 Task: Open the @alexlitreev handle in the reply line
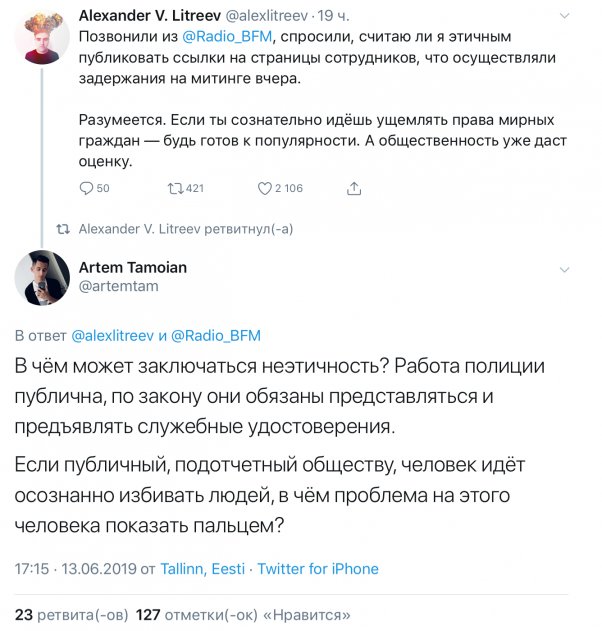coord(108,336)
